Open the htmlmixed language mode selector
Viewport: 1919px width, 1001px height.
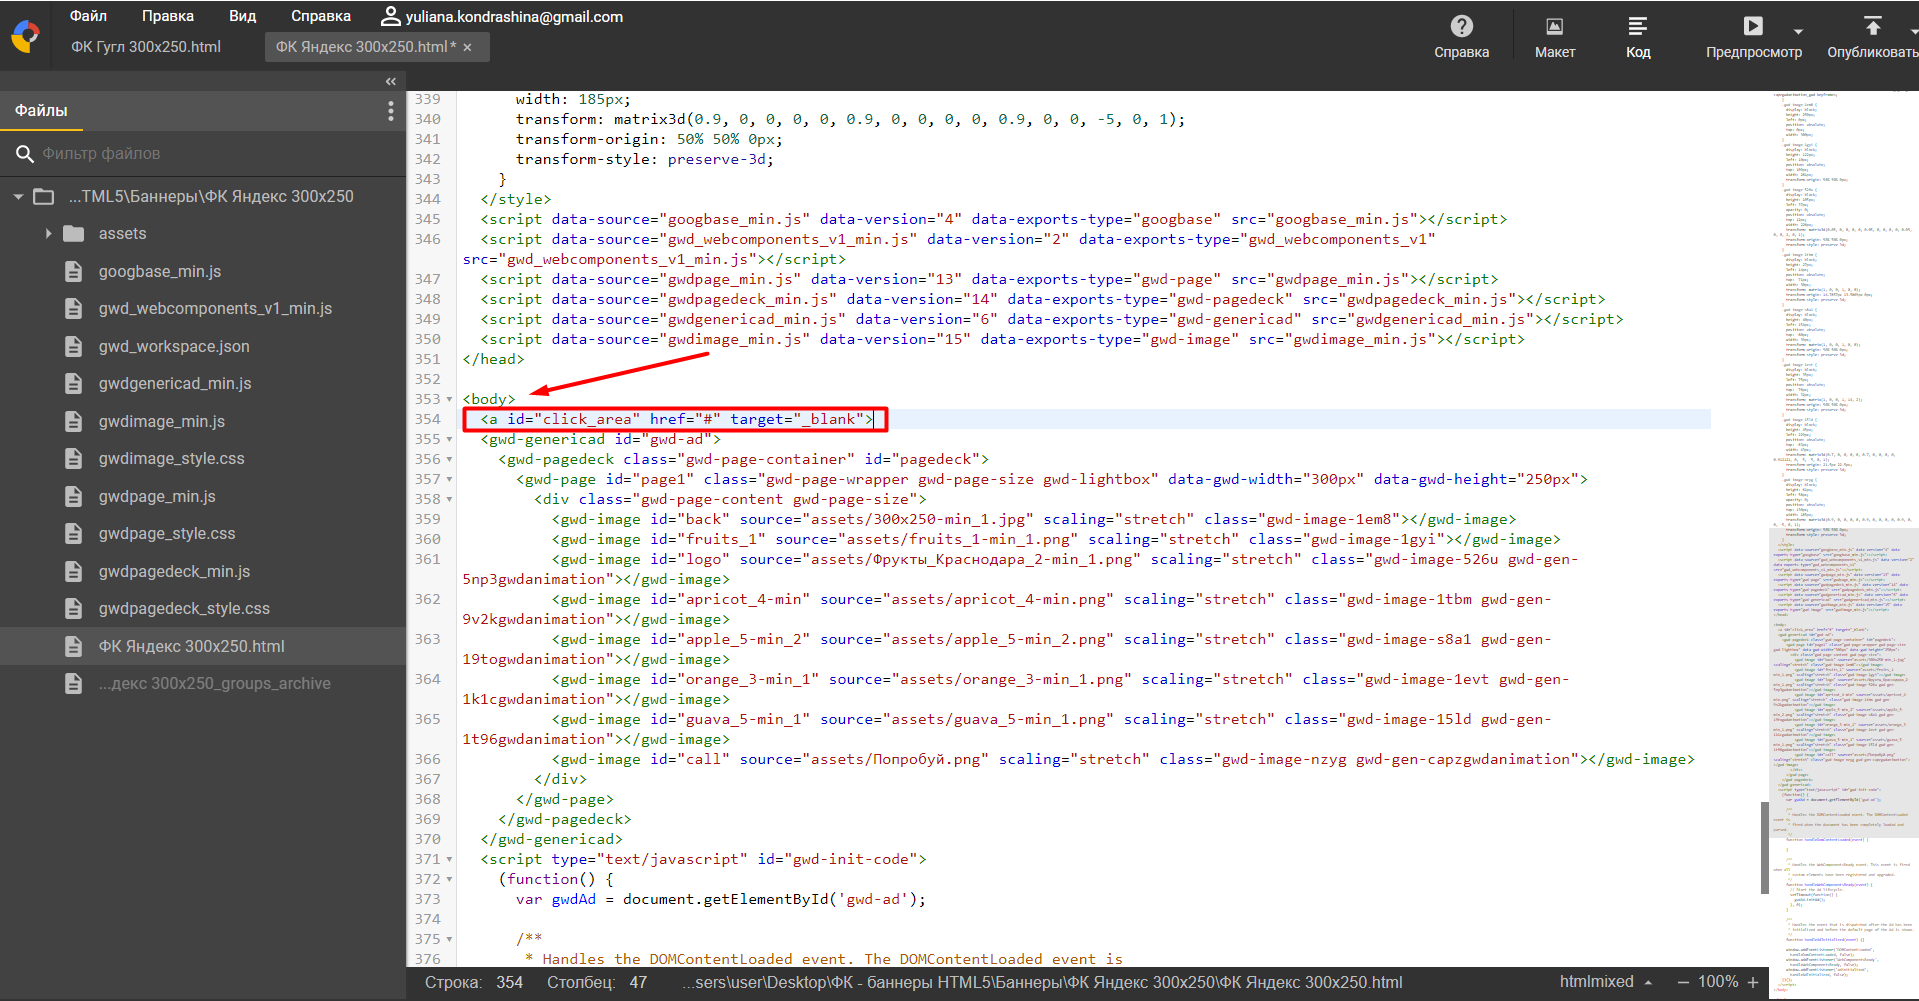pos(1606,983)
